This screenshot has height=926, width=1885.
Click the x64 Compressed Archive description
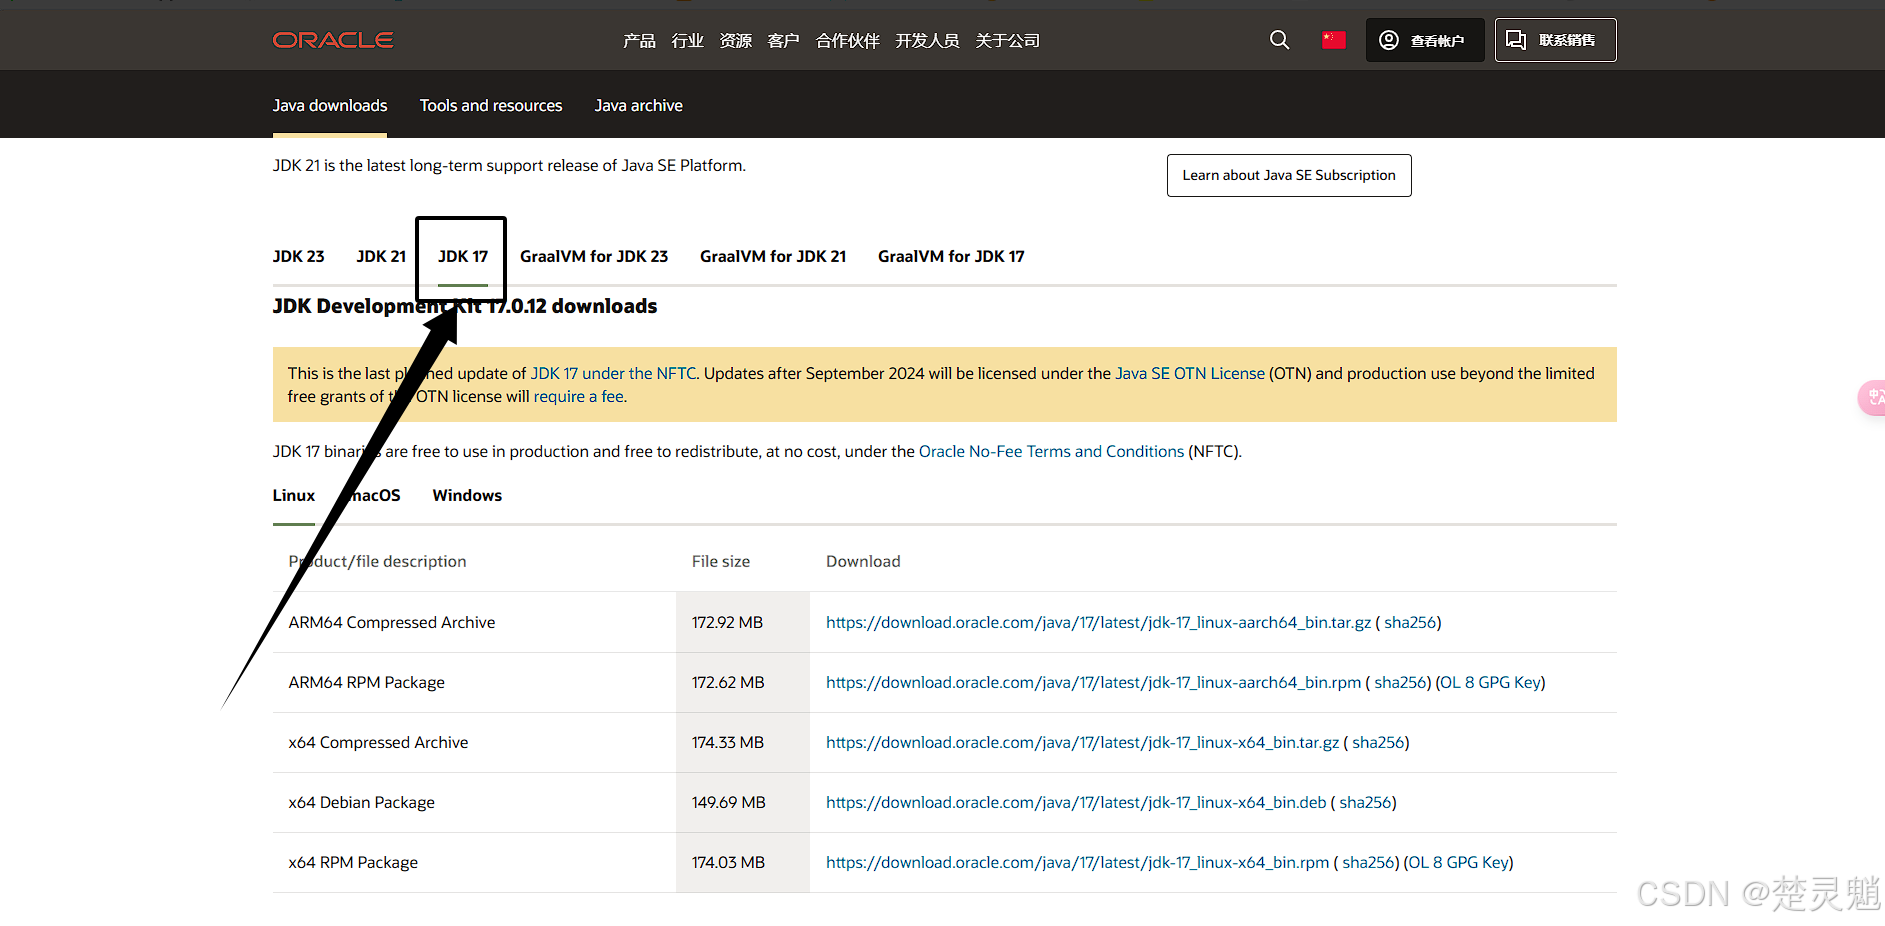[378, 742]
